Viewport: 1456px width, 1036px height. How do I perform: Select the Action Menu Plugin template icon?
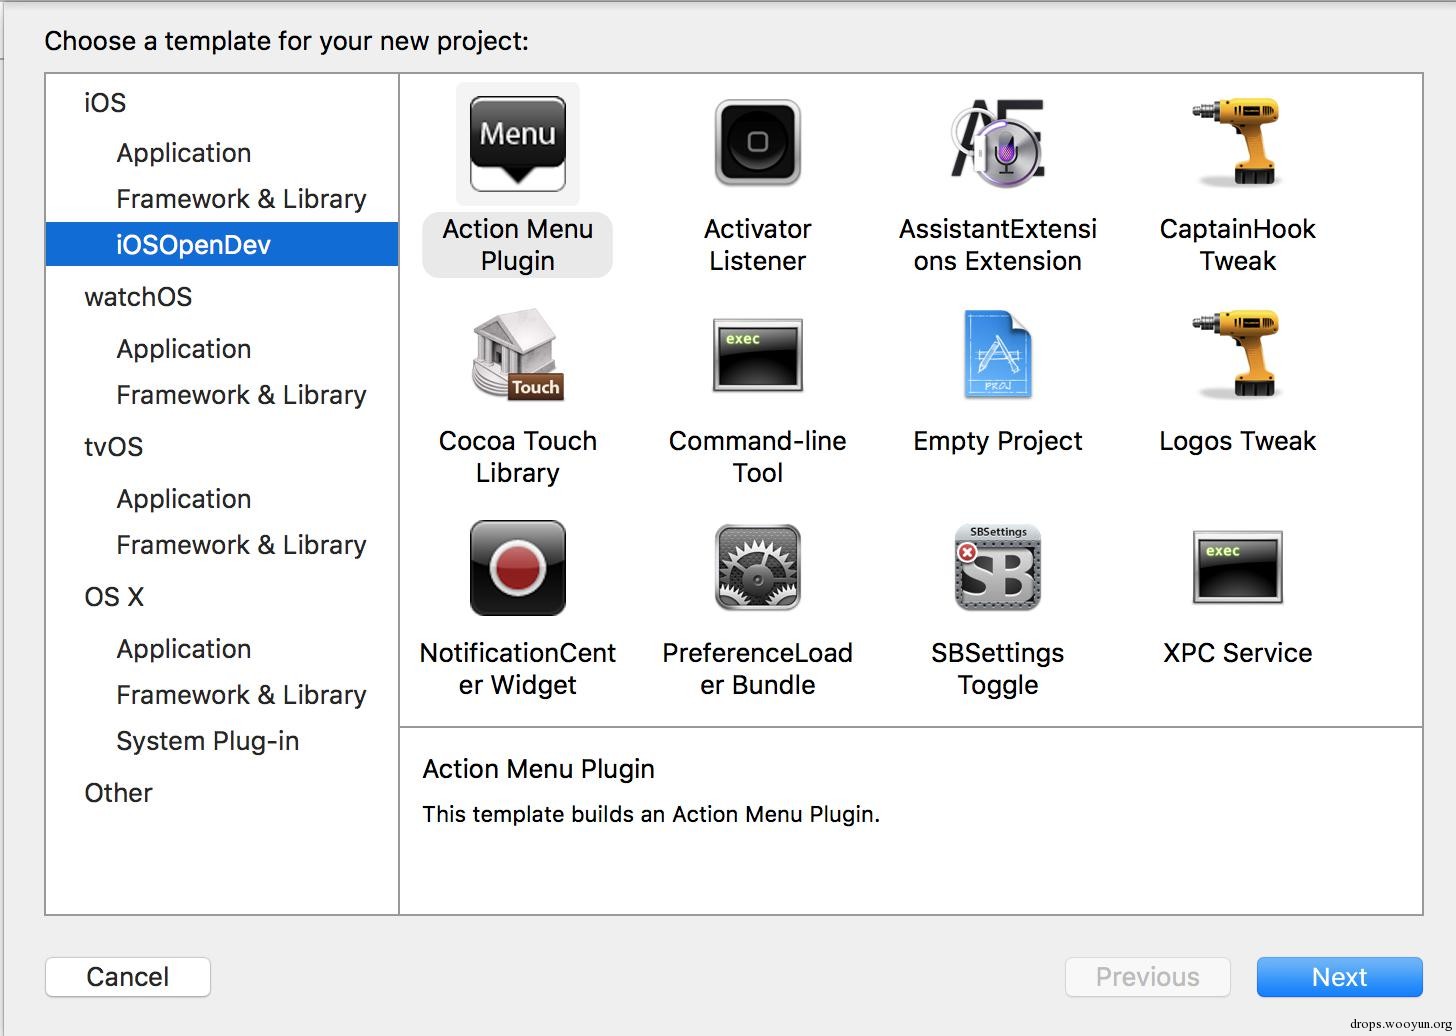click(517, 144)
